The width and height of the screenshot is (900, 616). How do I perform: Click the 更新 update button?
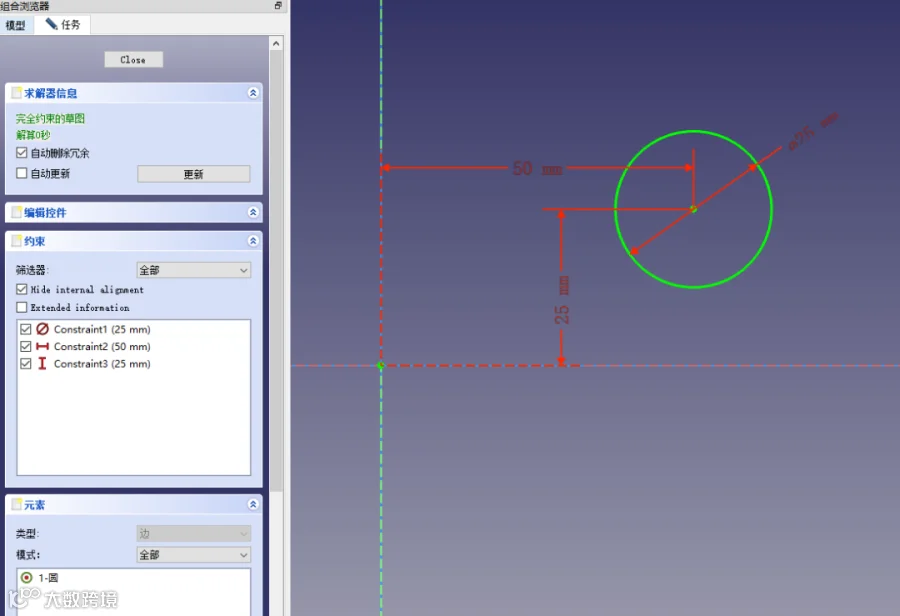pyautogui.click(x=193, y=174)
